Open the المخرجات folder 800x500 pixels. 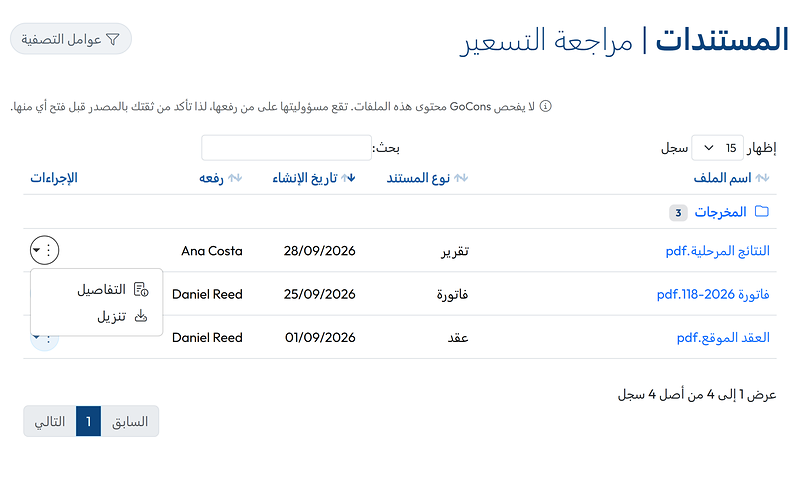(x=720, y=212)
